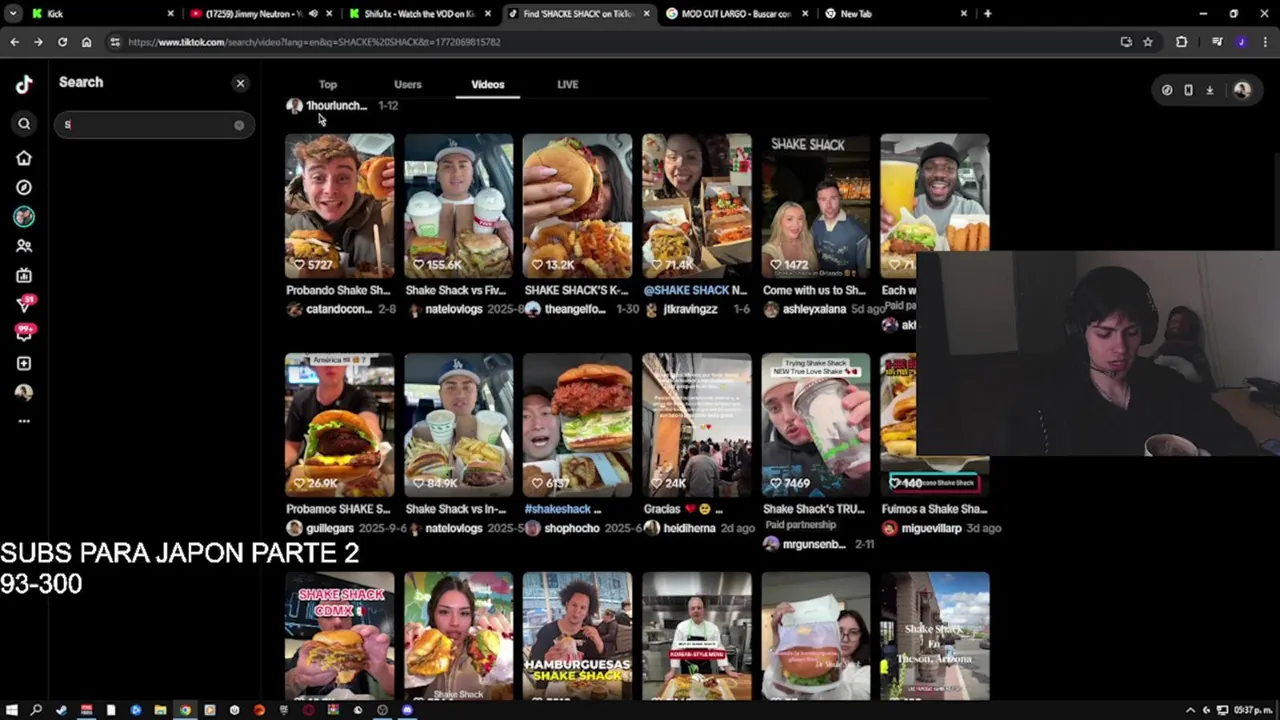The image size is (1280, 720).
Task: Go back with the browser back arrow
Action: click(x=14, y=42)
